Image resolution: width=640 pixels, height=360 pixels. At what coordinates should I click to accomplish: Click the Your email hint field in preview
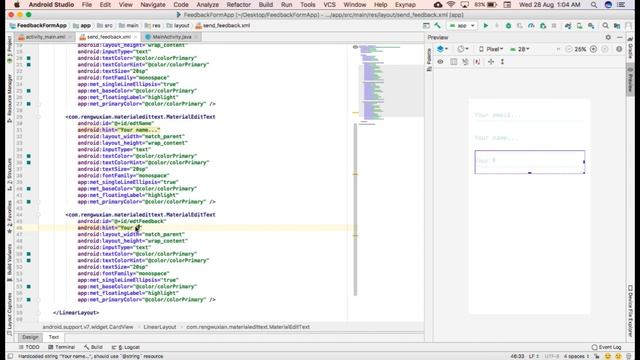(x=529, y=115)
